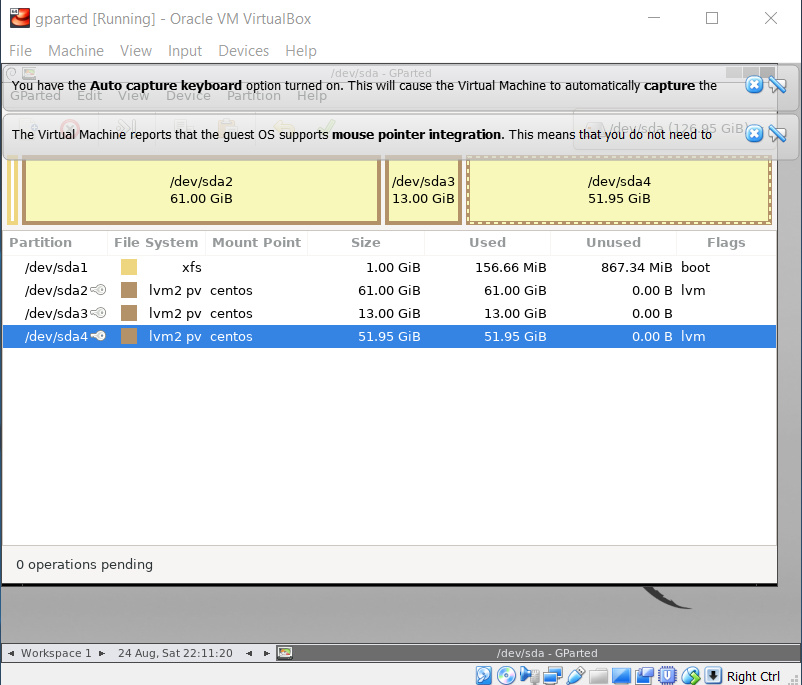Click the 867.34 MiB unused value
Image resolution: width=802 pixels, height=685 pixels.
point(636,268)
